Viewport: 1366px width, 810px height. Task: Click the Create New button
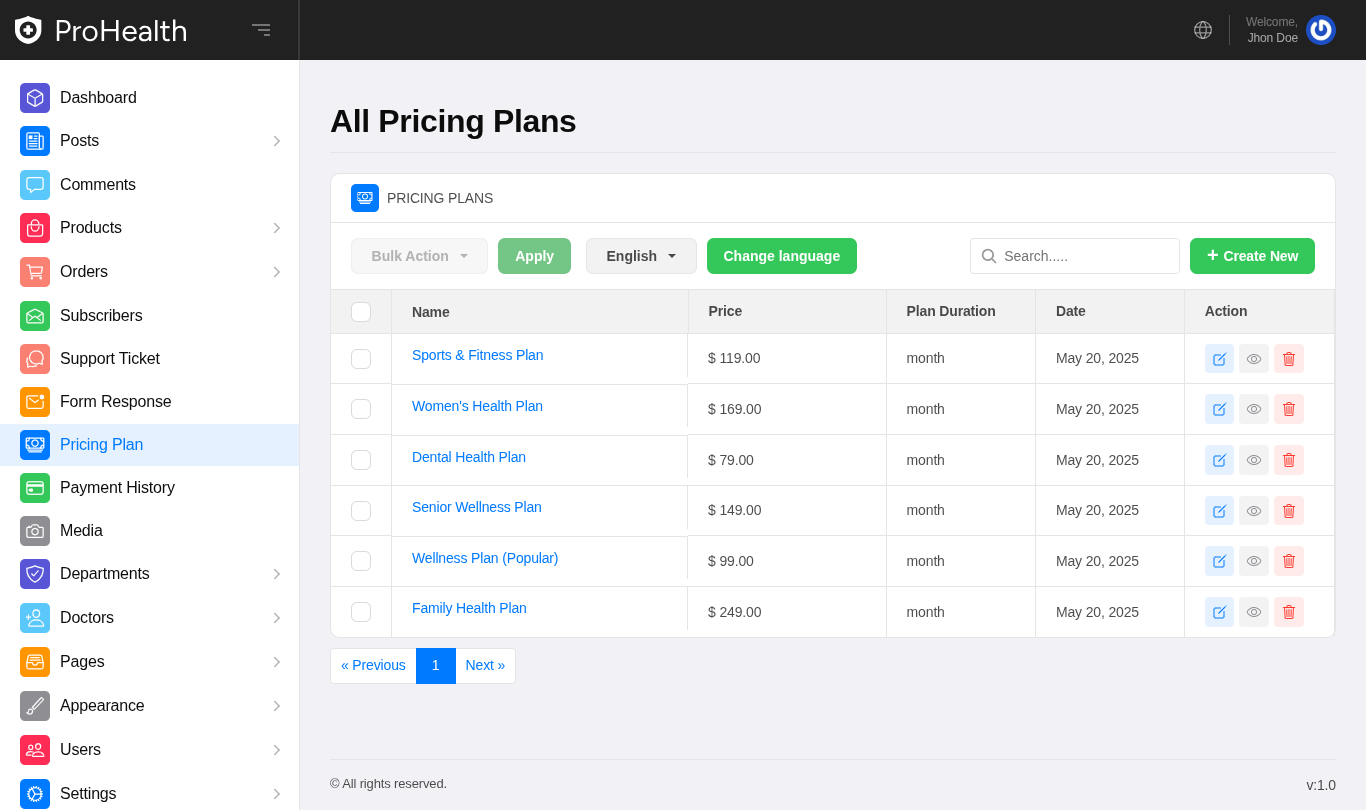click(x=1252, y=256)
